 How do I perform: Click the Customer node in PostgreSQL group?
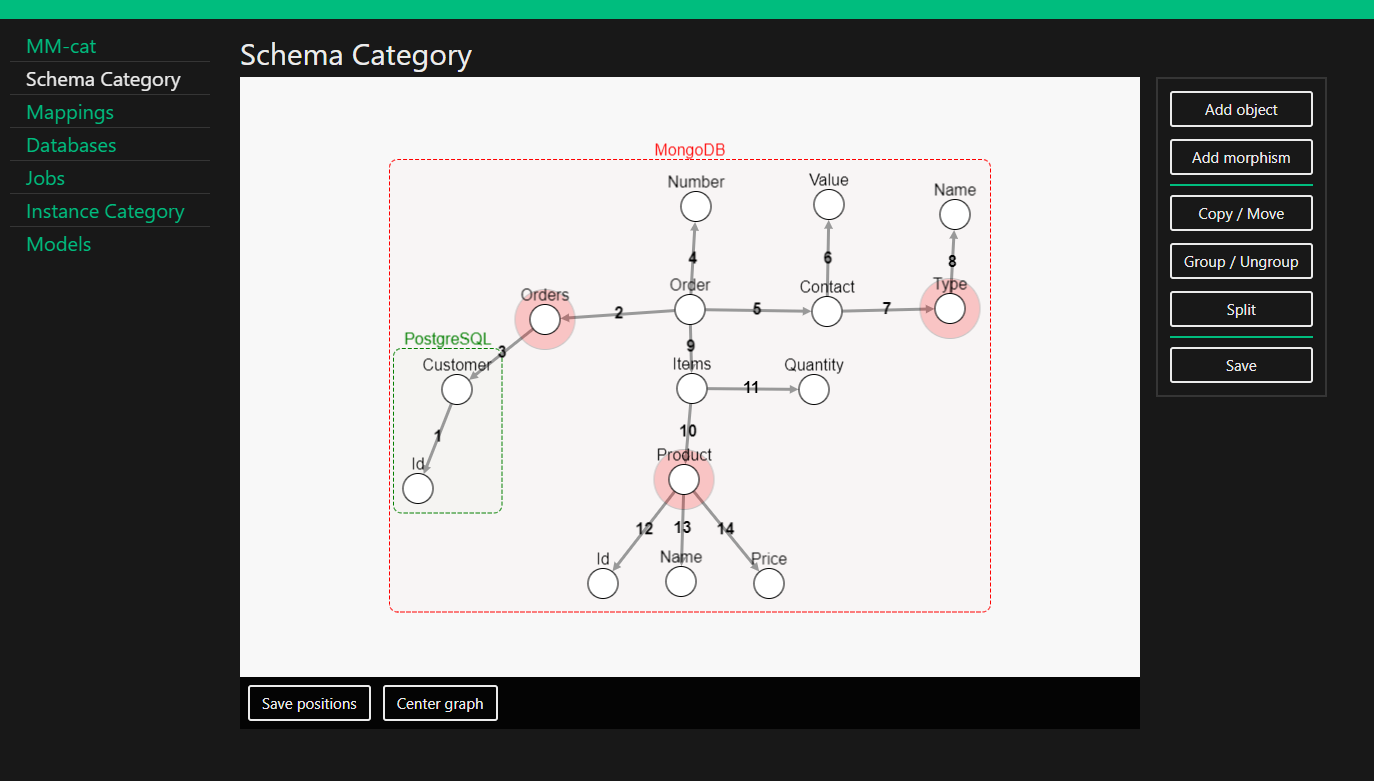click(x=457, y=389)
